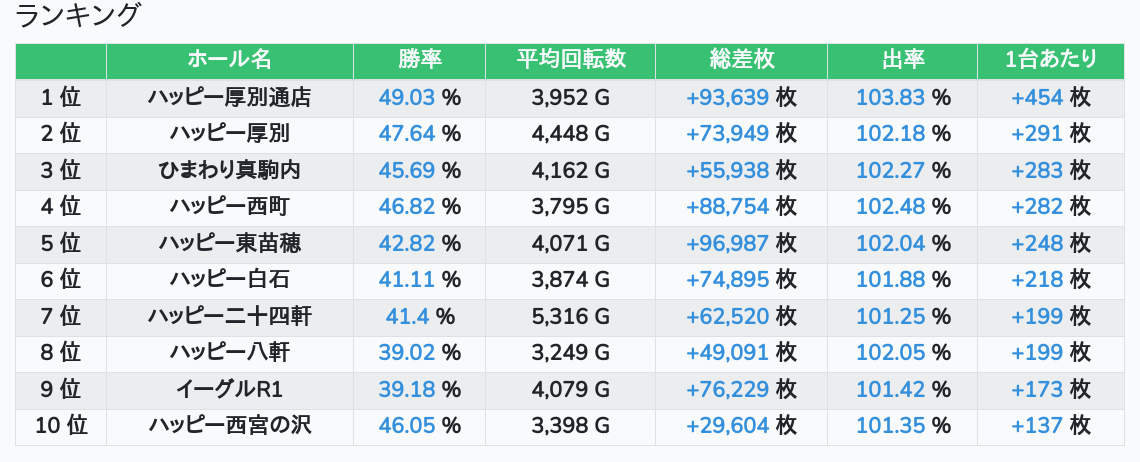This screenshot has height=462, width=1140.
Task: Click the ランキング section heading
Action: pos(77,15)
